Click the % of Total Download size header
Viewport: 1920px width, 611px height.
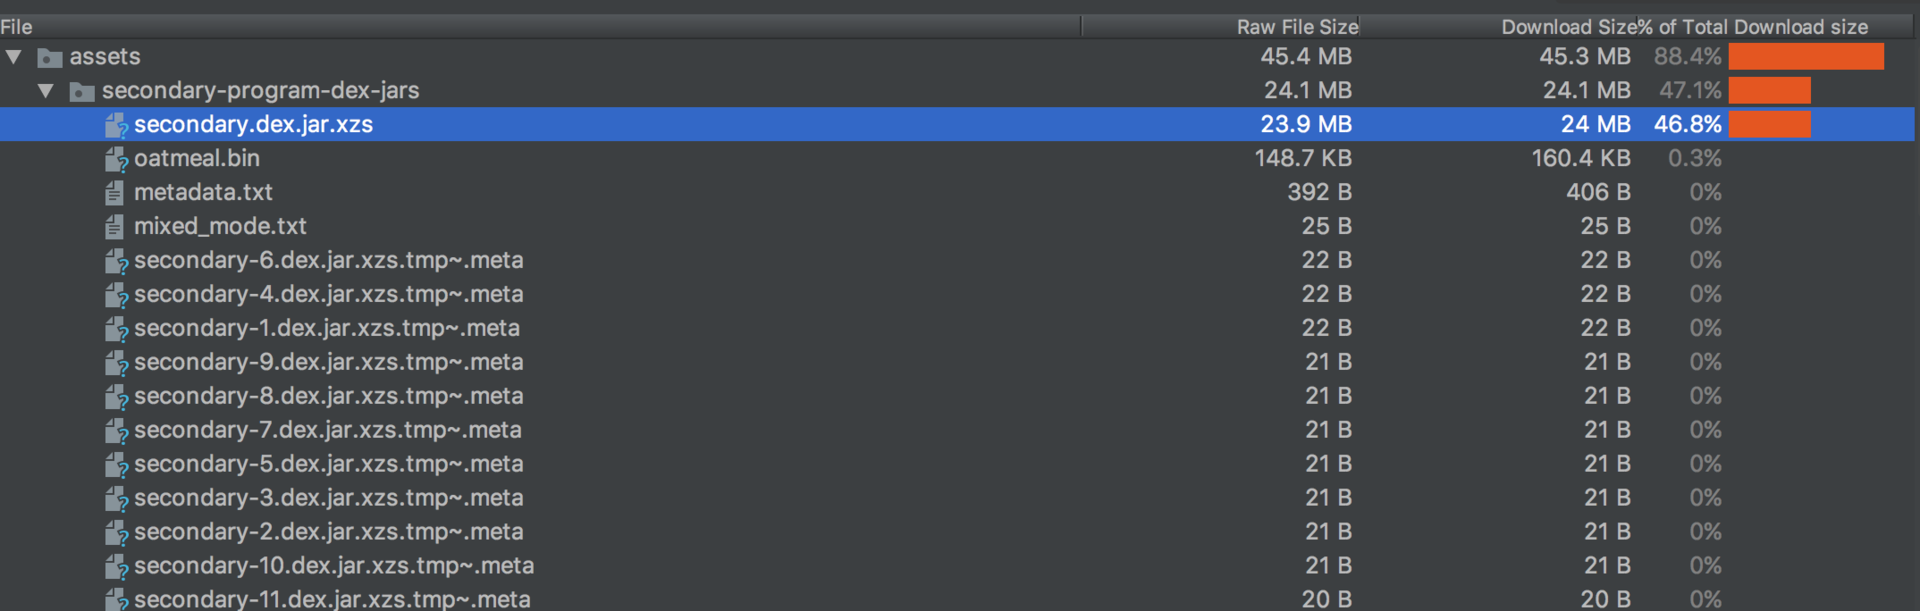(x=1752, y=27)
